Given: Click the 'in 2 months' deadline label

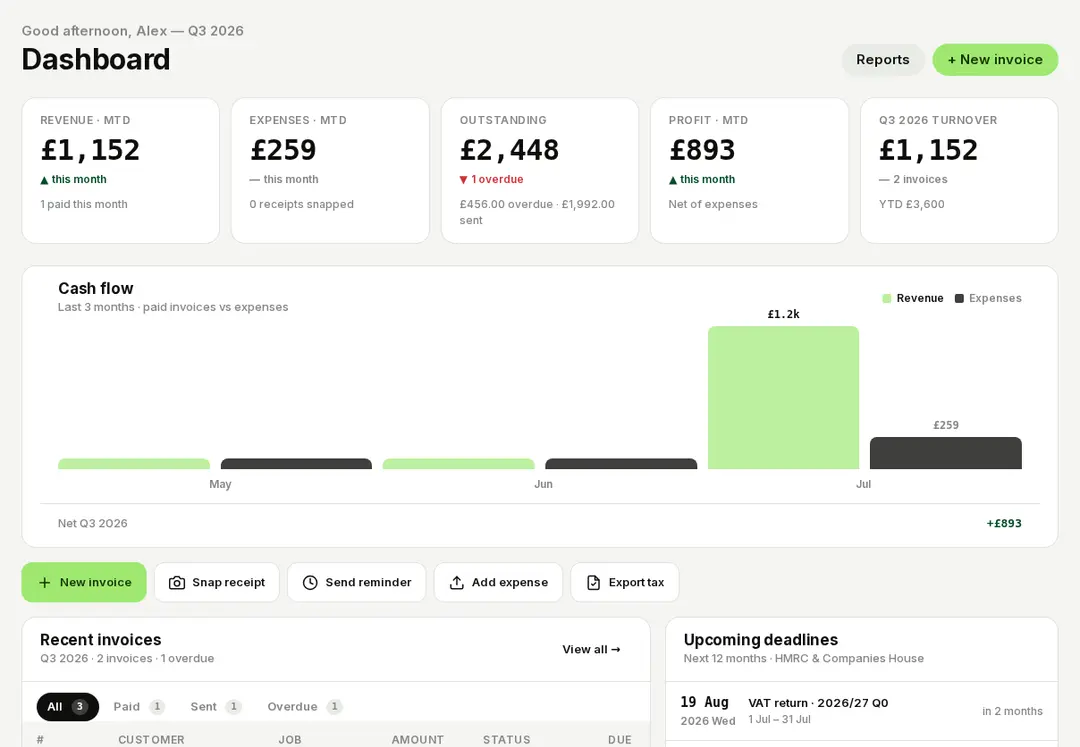Looking at the screenshot, I should pos(1012,711).
